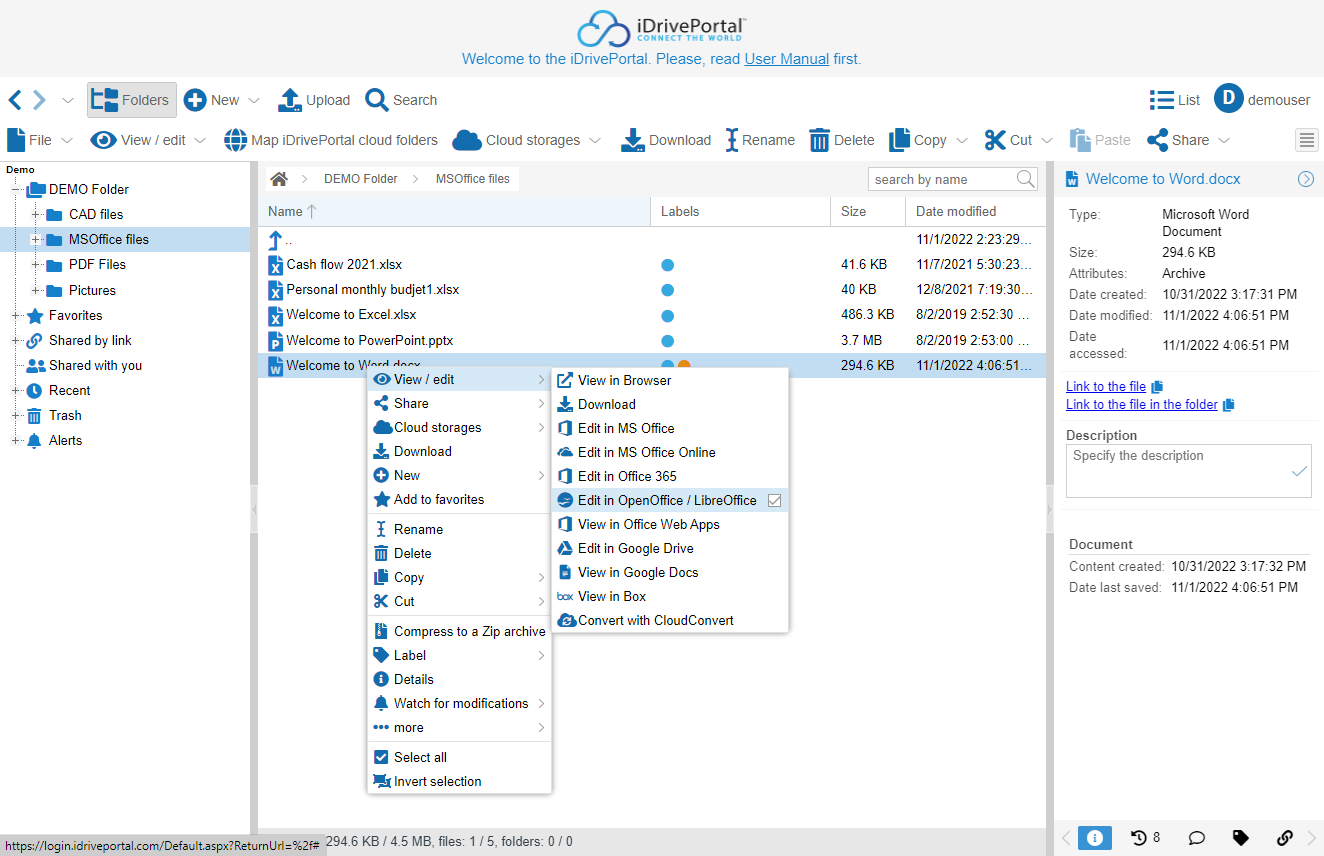The image size is (1324, 856).
Task: Click the Rename toolbar icon
Action: point(732,140)
